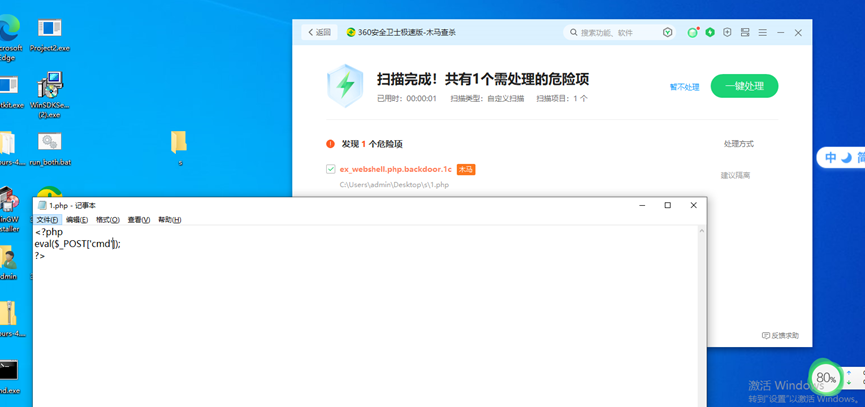Click the path C:\Users\admin\Desktop\s\1.php
The image size is (865, 407).
click(x=394, y=185)
